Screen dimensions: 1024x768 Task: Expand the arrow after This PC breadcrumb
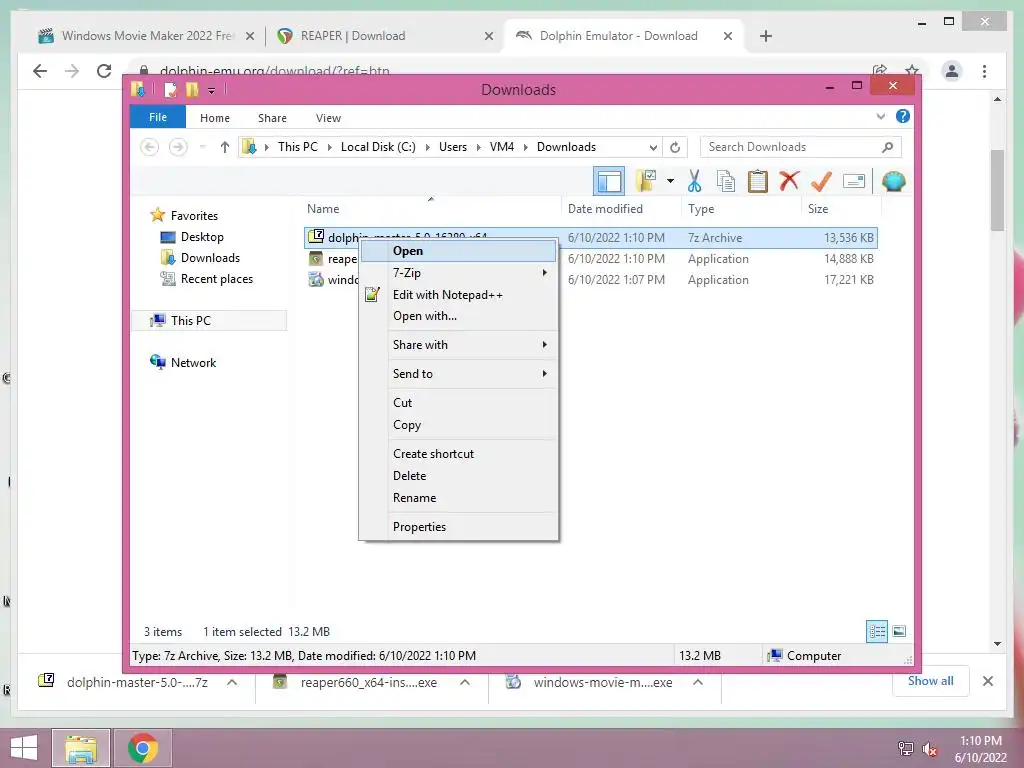(329, 148)
